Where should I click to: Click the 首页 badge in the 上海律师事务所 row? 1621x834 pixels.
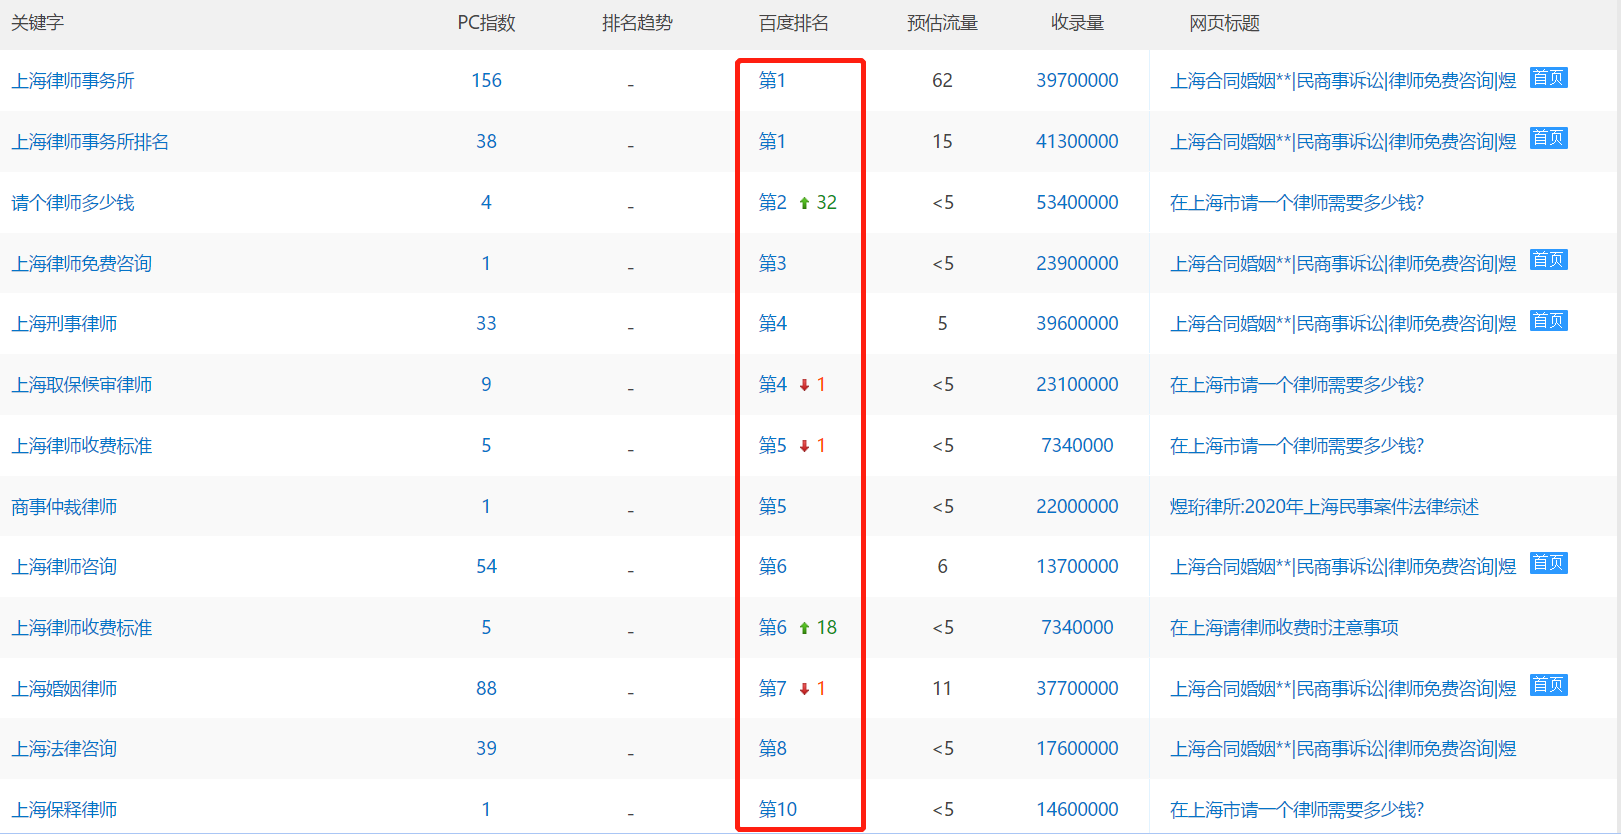pyautogui.click(x=1548, y=78)
